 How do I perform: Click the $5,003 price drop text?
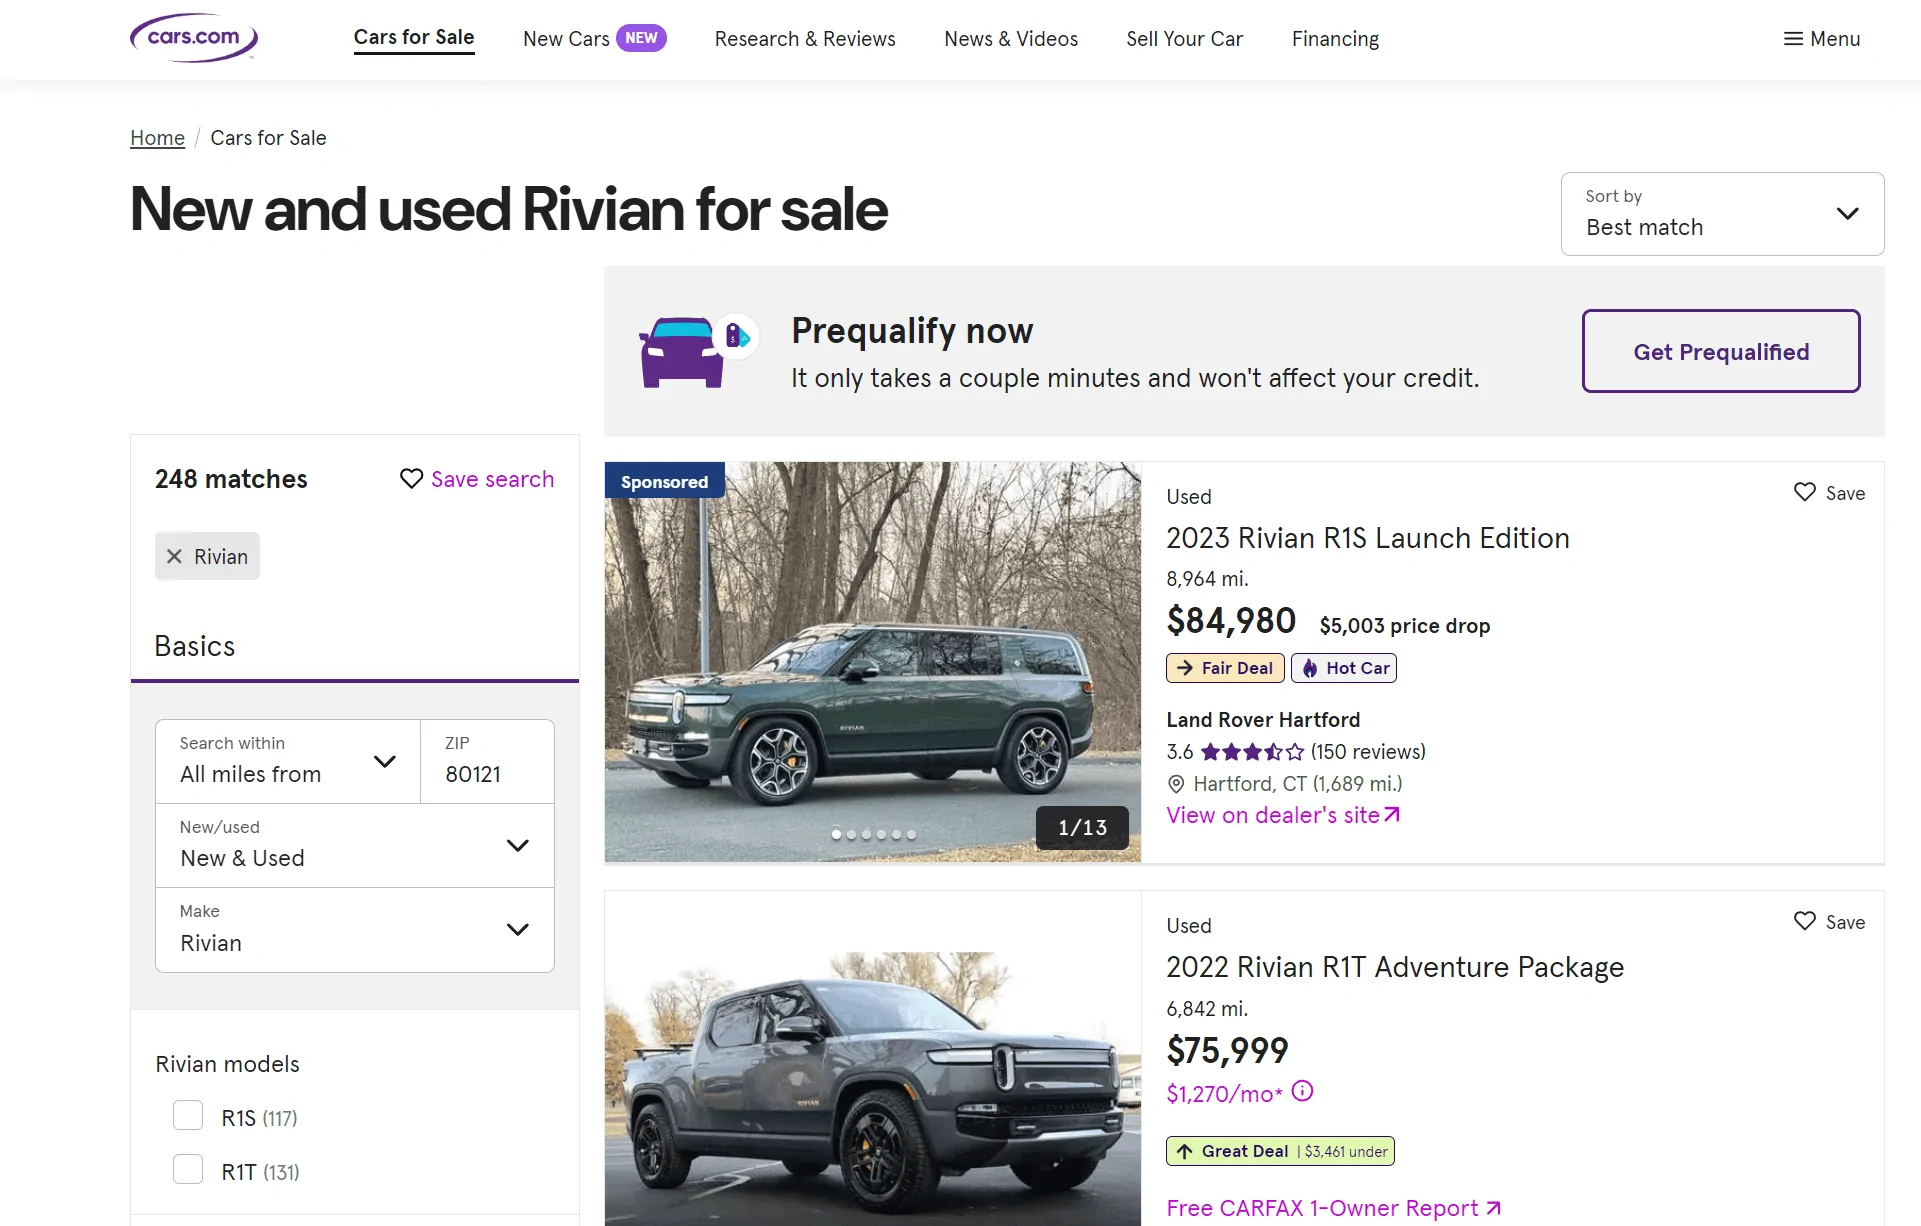pyautogui.click(x=1404, y=626)
